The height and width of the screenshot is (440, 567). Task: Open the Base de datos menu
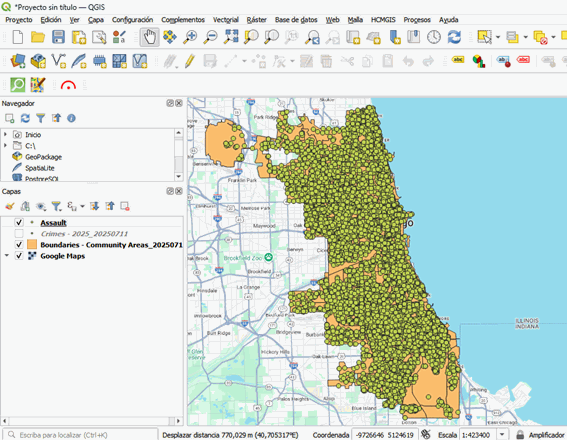pyautogui.click(x=296, y=20)
